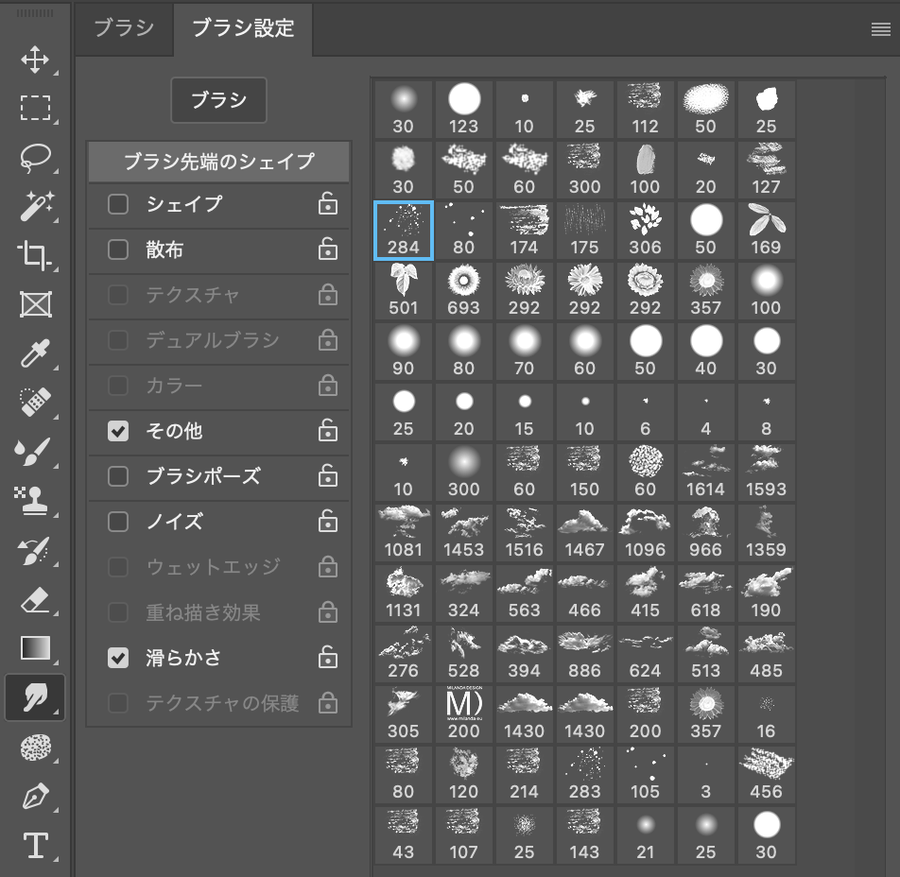Choose the Pen tool
Viewport: 900px width, 877px height.
click(35, 796)
